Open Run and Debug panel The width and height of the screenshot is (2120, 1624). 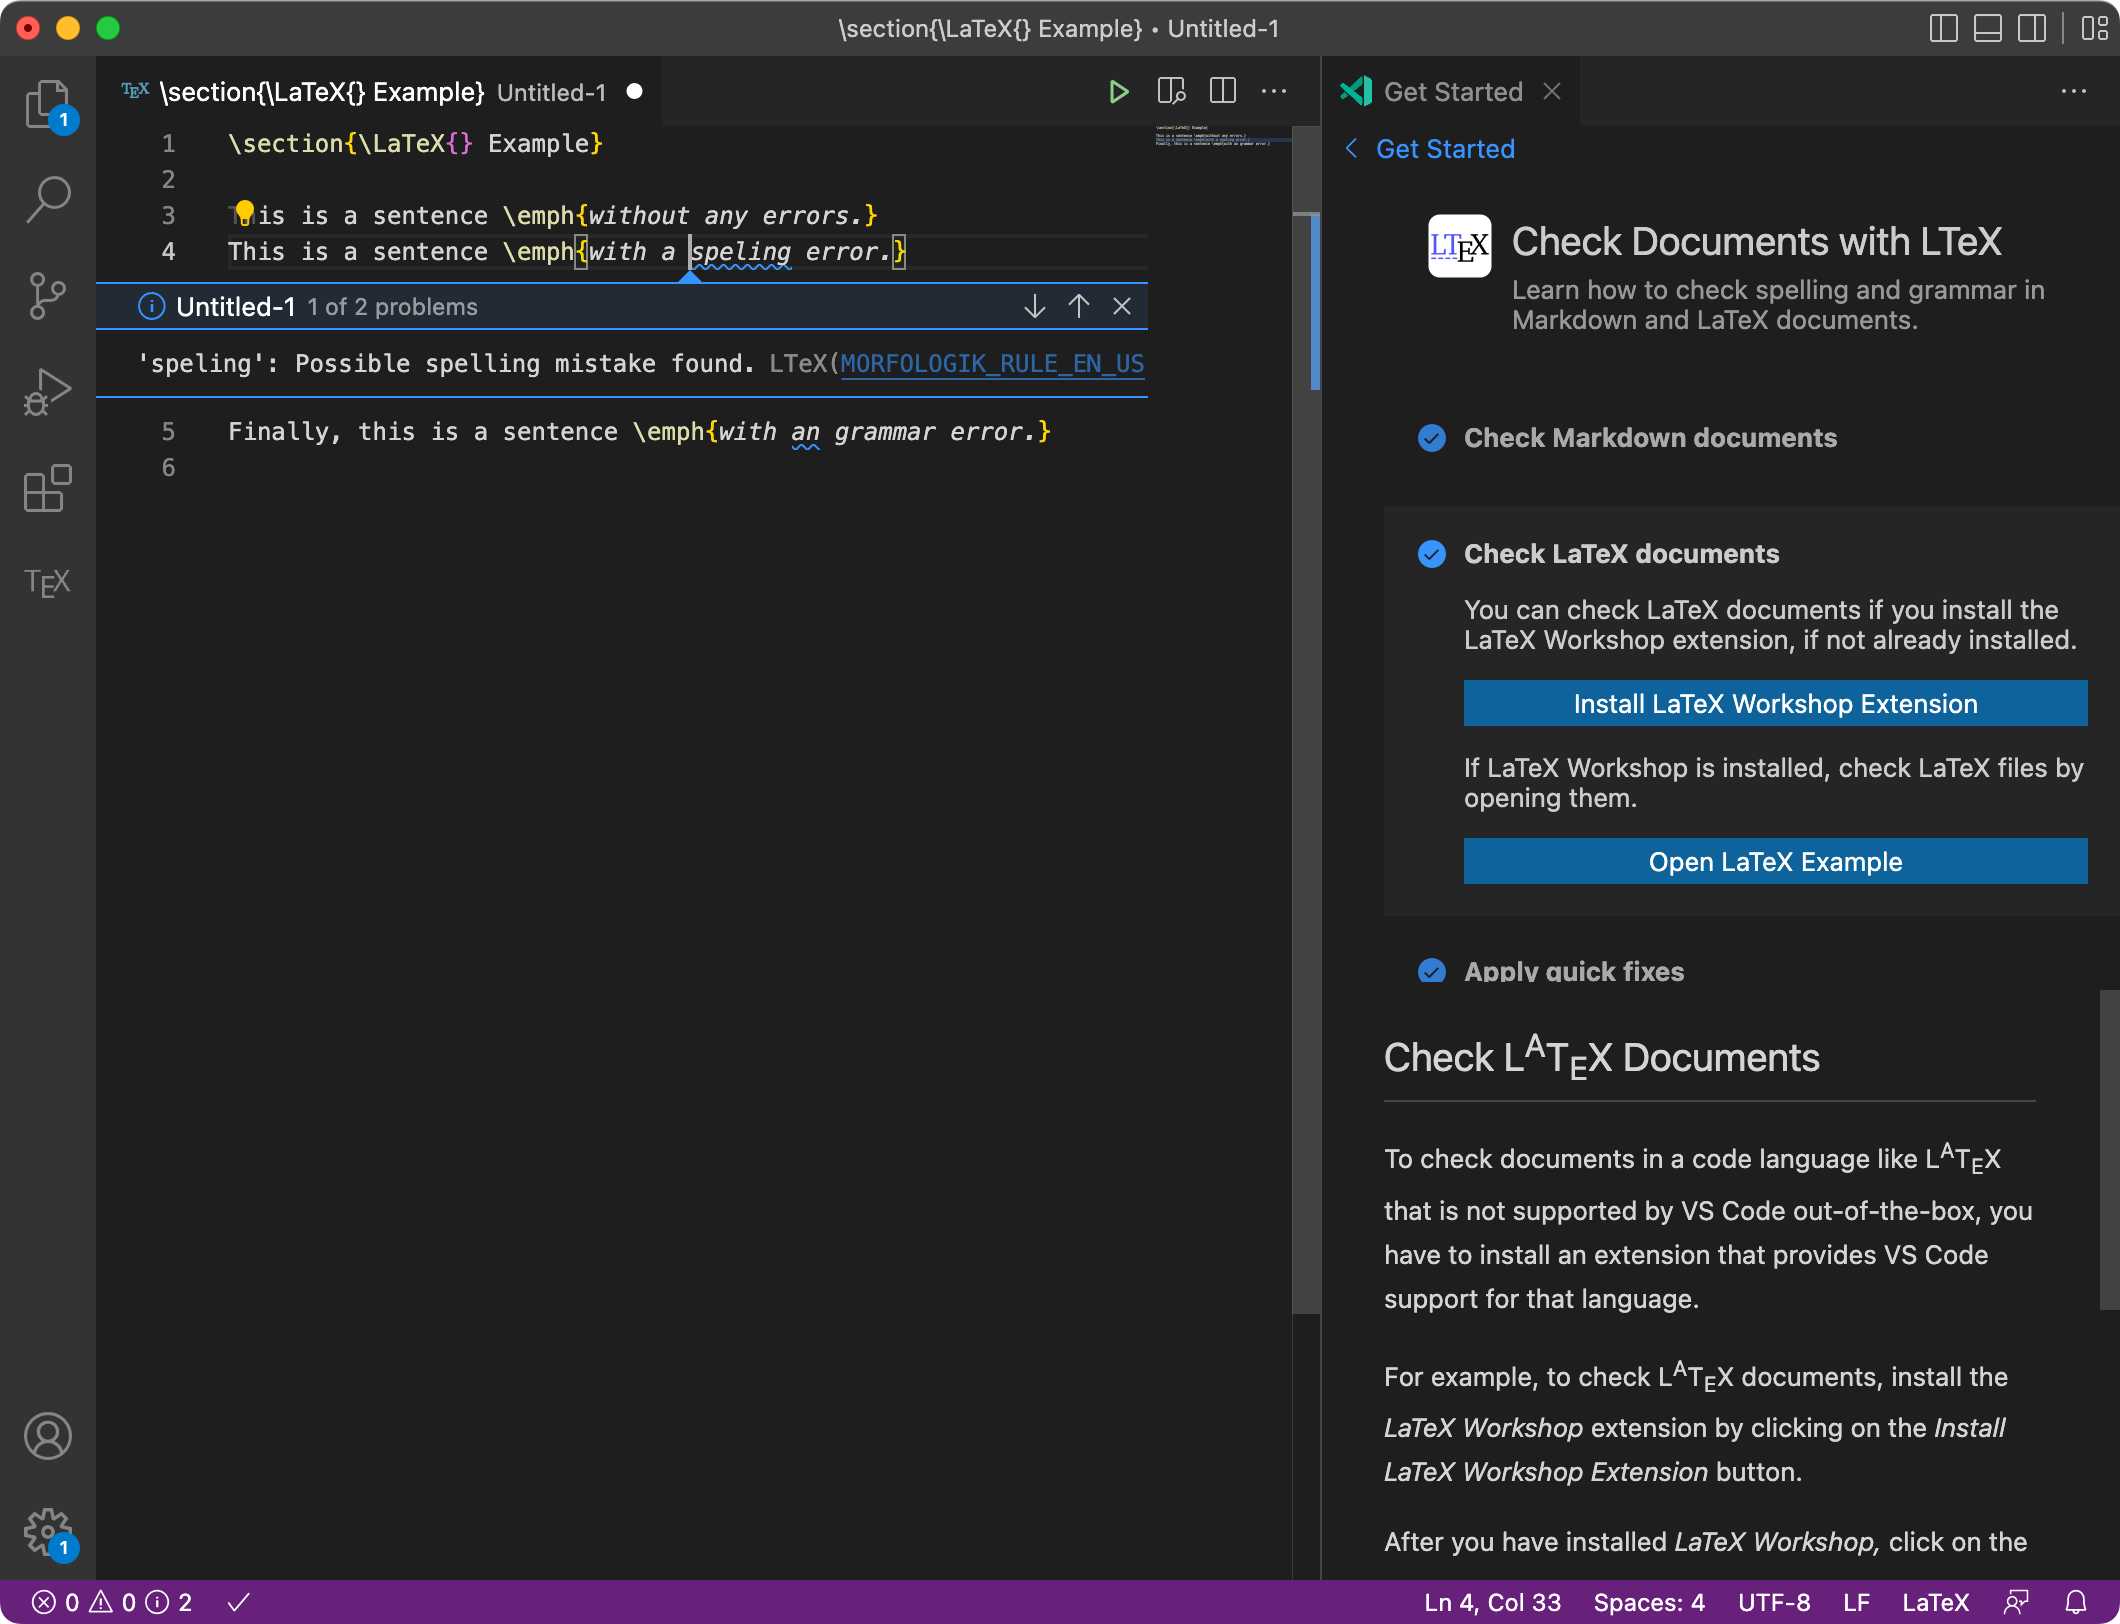(47, 391)
